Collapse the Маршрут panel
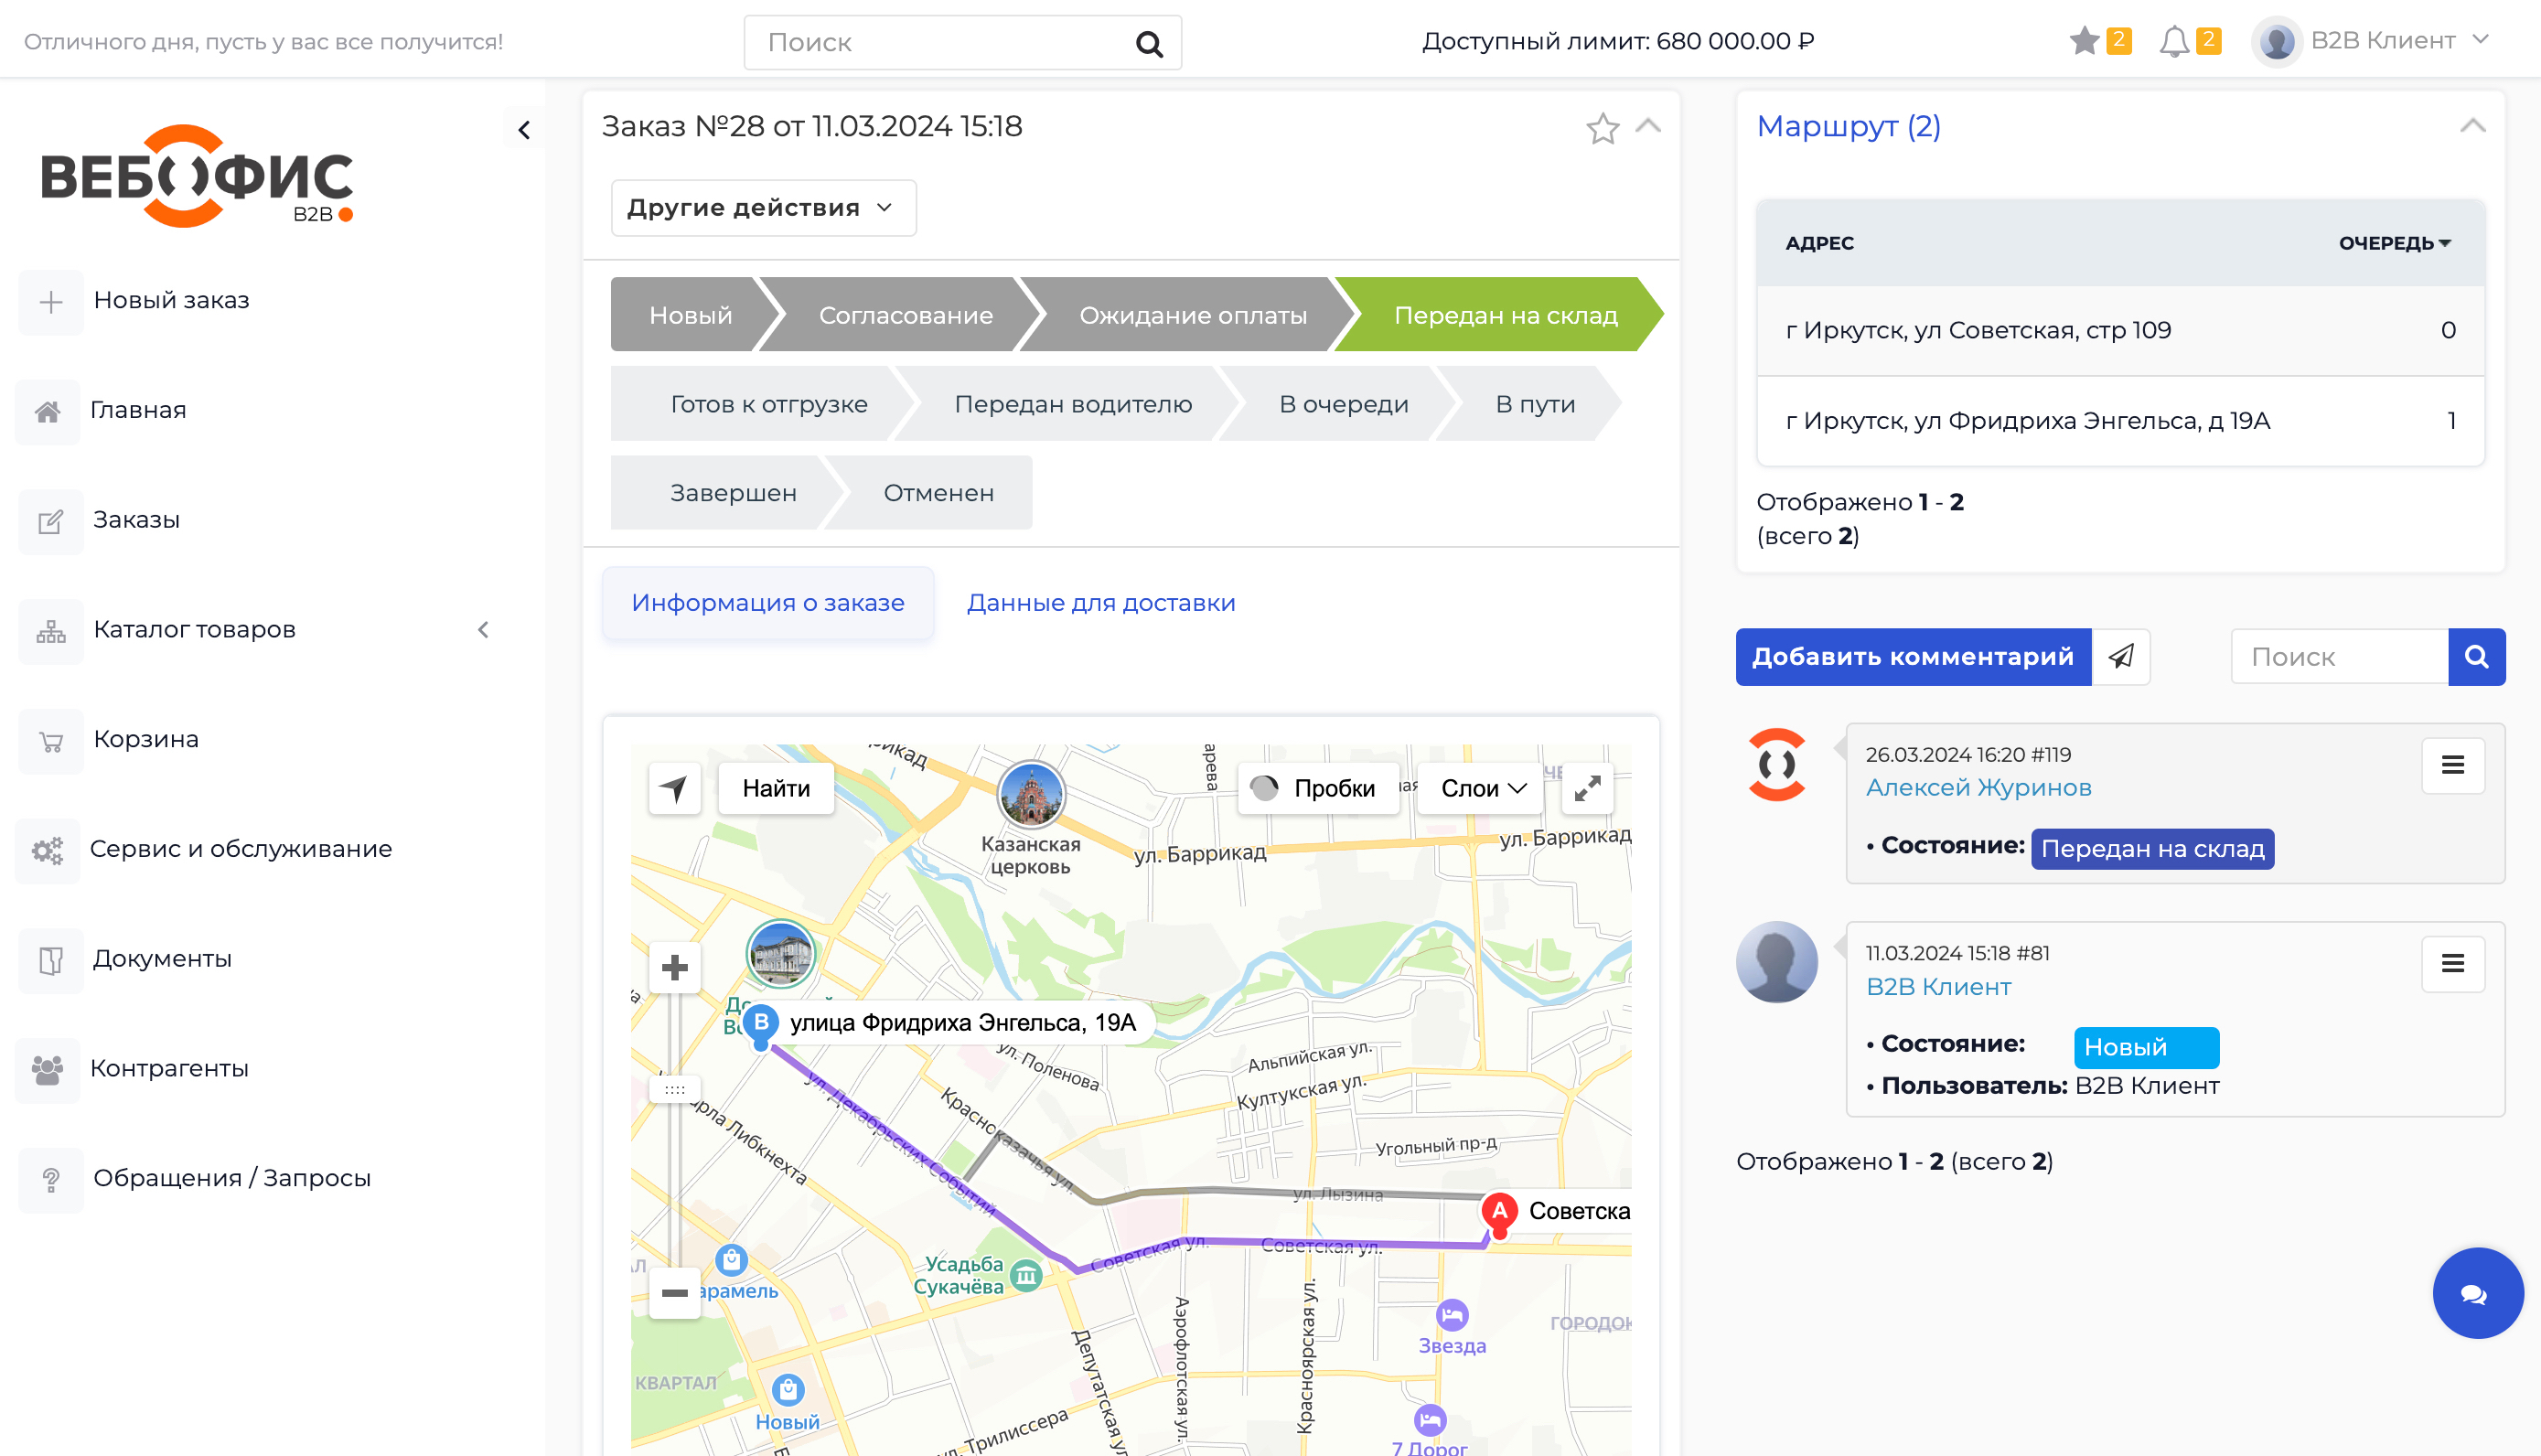This screenshot has width=2541, height=1456. point(2472,126)
